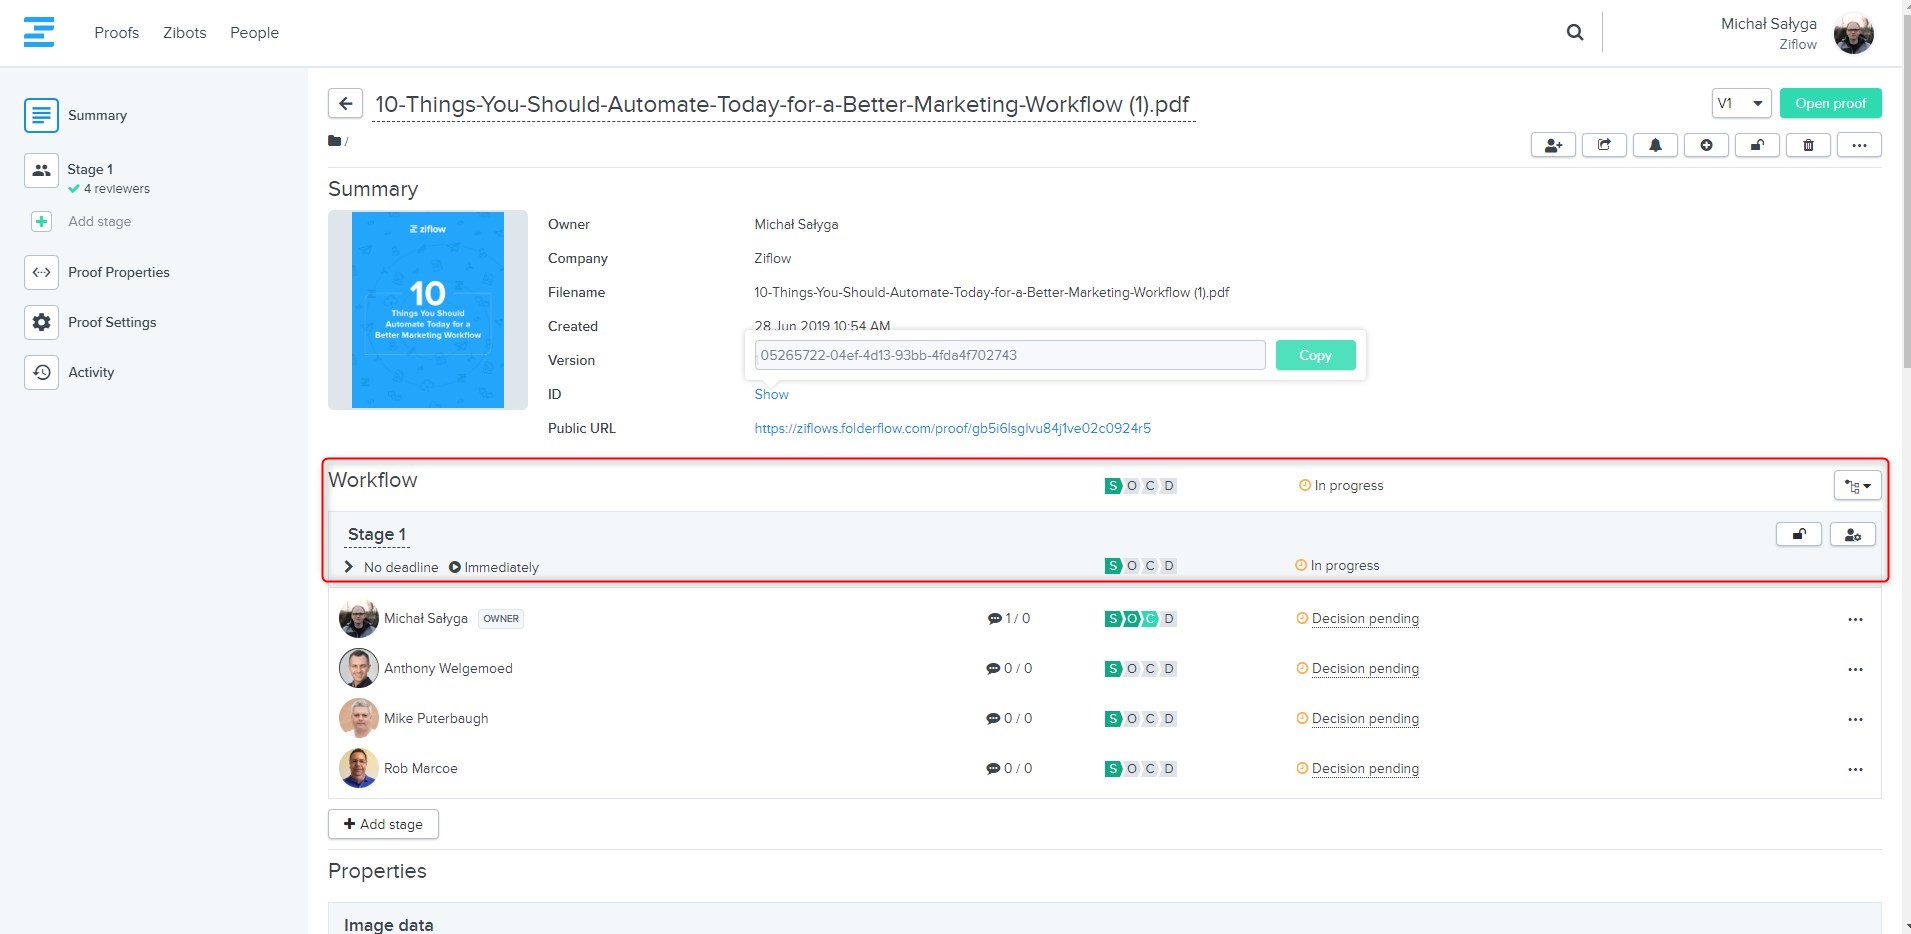Screen dimensions: 1911x934
Task: Open the Stage 1 reviewer settings icon
Action: (1852, 535)
